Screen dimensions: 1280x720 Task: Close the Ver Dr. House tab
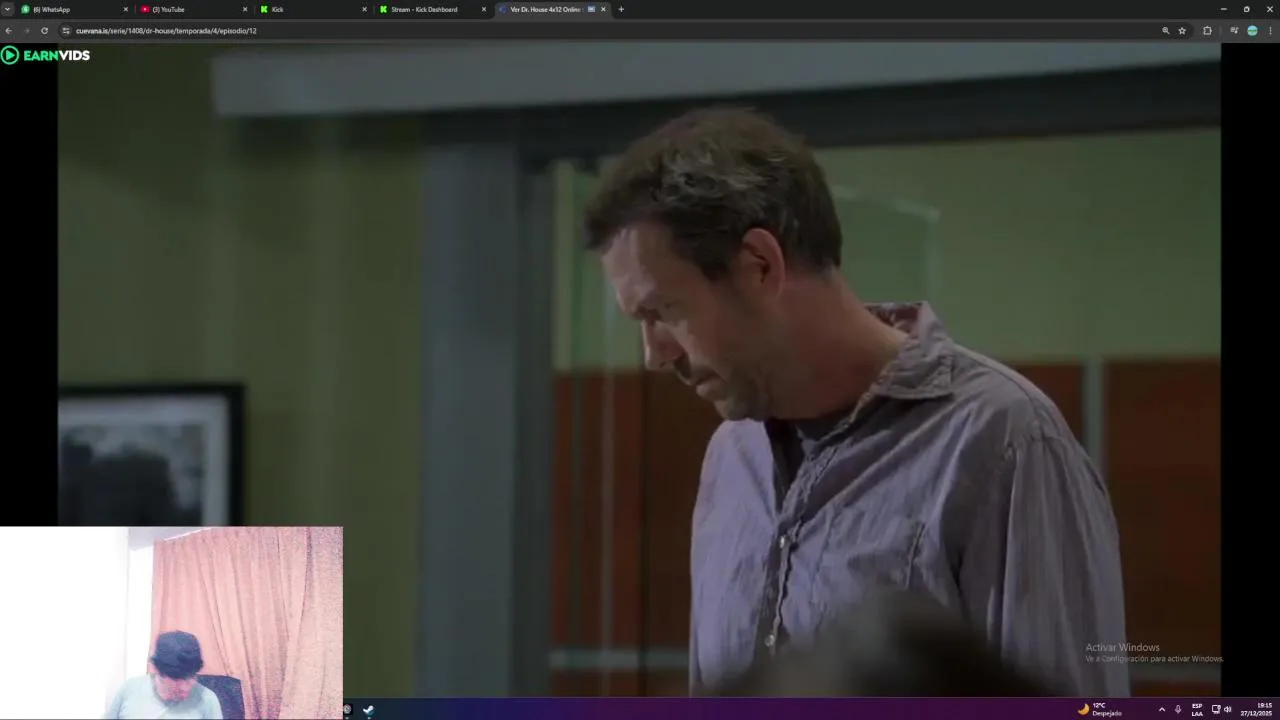(603, 9)
